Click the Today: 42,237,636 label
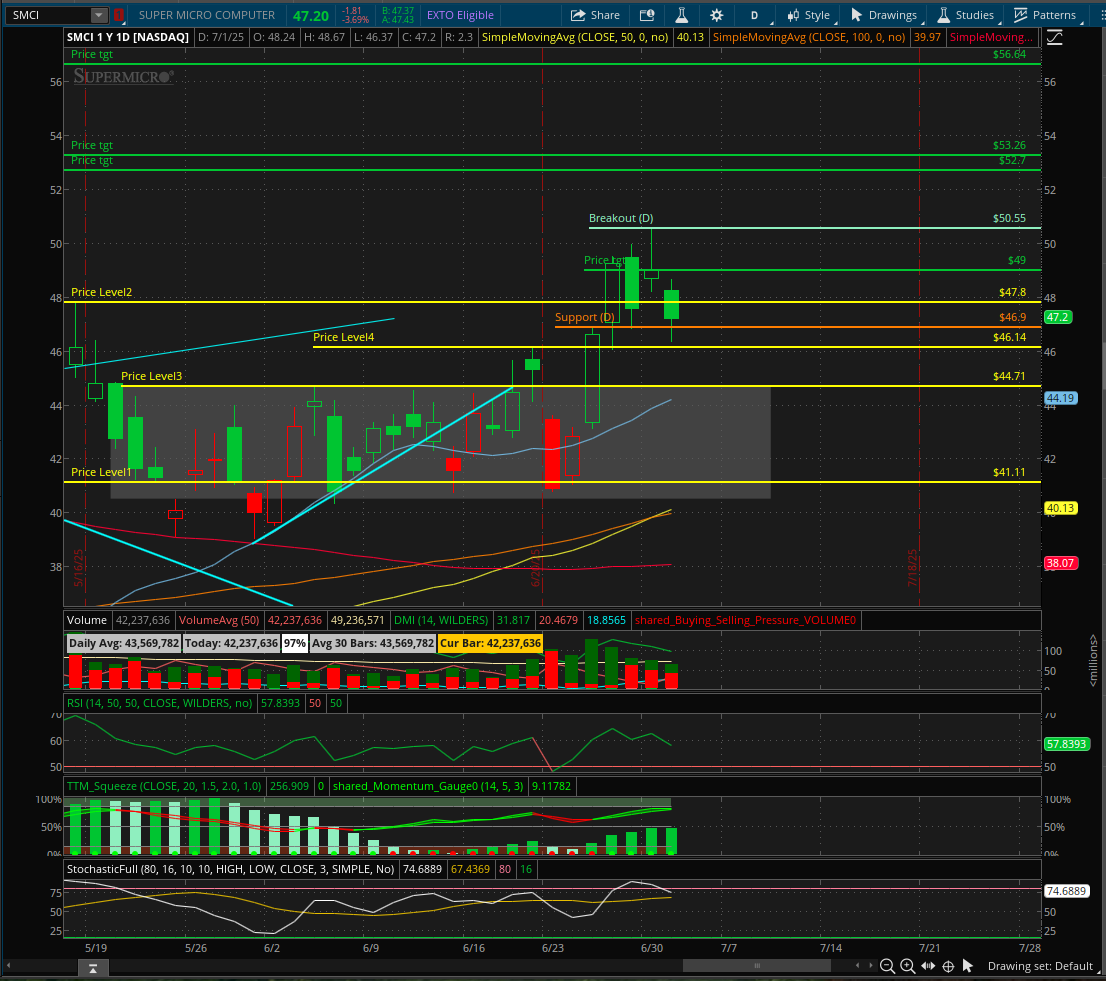This screenshot has height=981, width=1106. [x=231, y=643]
